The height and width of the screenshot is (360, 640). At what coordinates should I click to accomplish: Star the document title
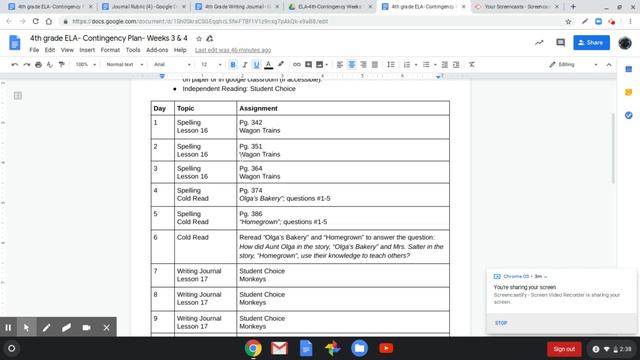(x=199, y=39)
